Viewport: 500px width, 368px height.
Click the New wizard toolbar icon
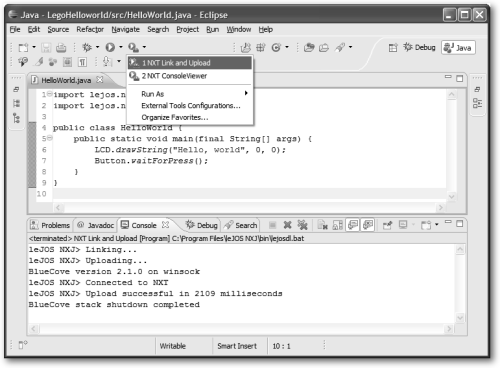(x=23, y=48)
